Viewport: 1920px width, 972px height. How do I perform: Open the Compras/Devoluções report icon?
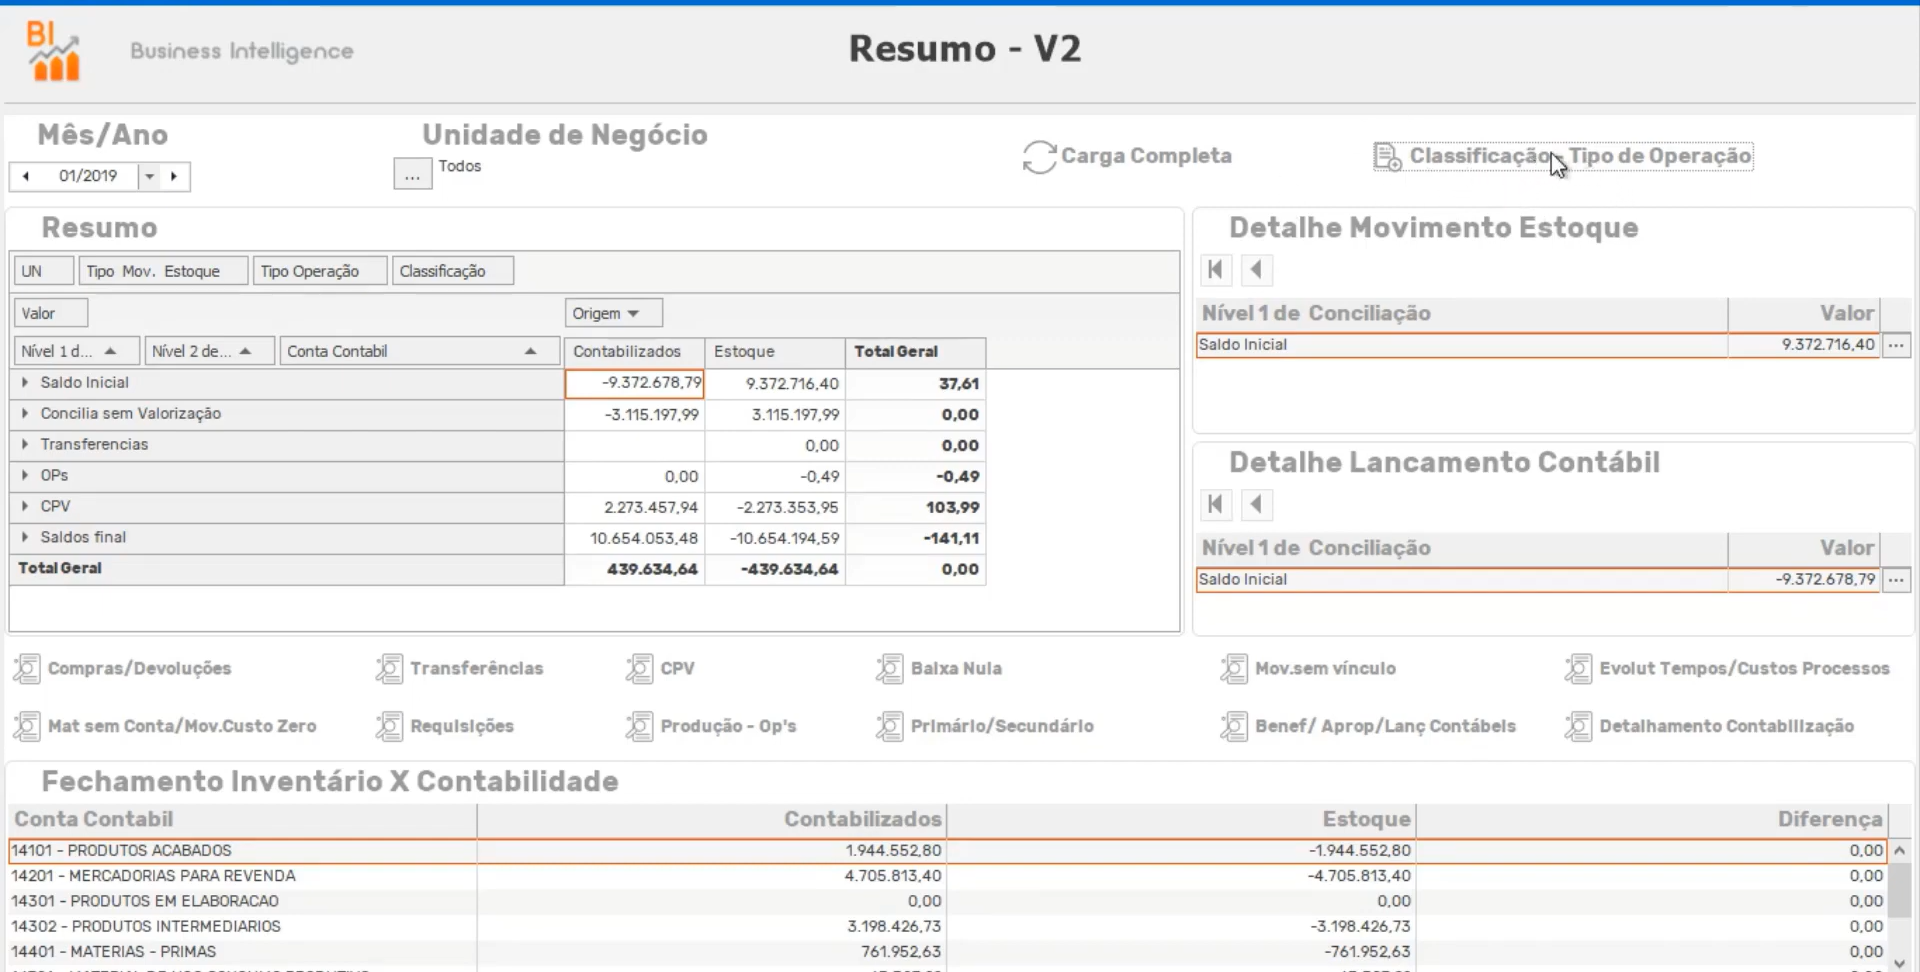[27, 668]
